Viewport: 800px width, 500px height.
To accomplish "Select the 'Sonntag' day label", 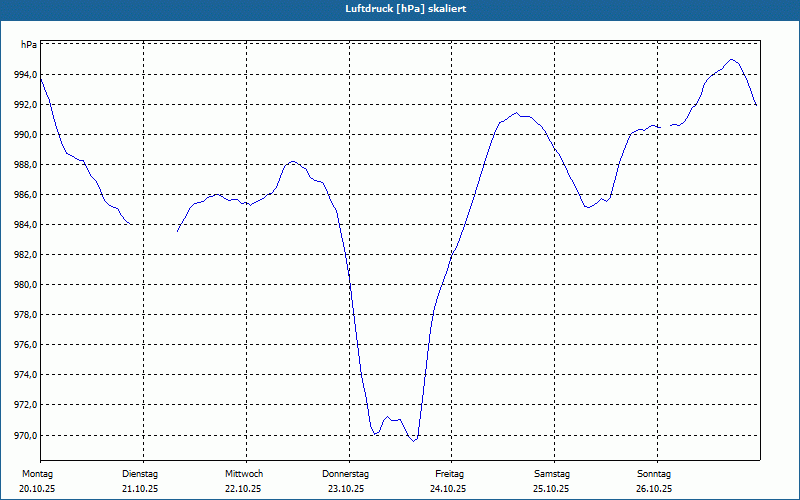I will point(654,474).
